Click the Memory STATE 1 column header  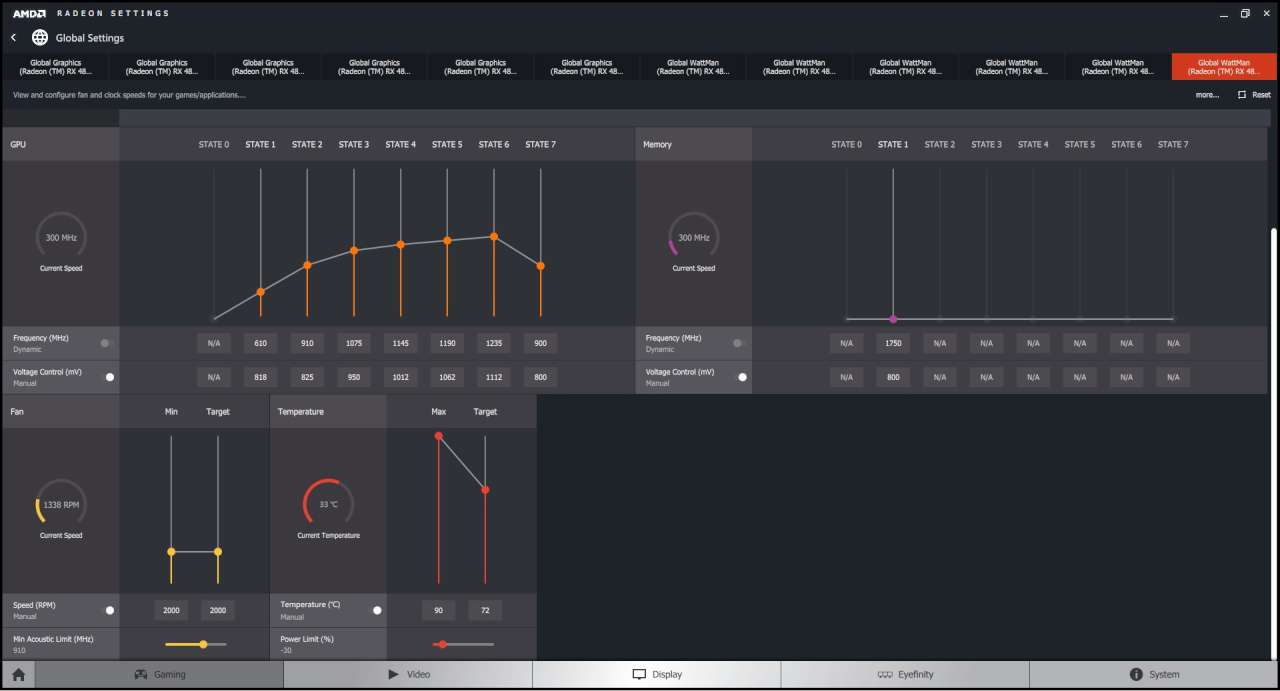tap(893, 144)
